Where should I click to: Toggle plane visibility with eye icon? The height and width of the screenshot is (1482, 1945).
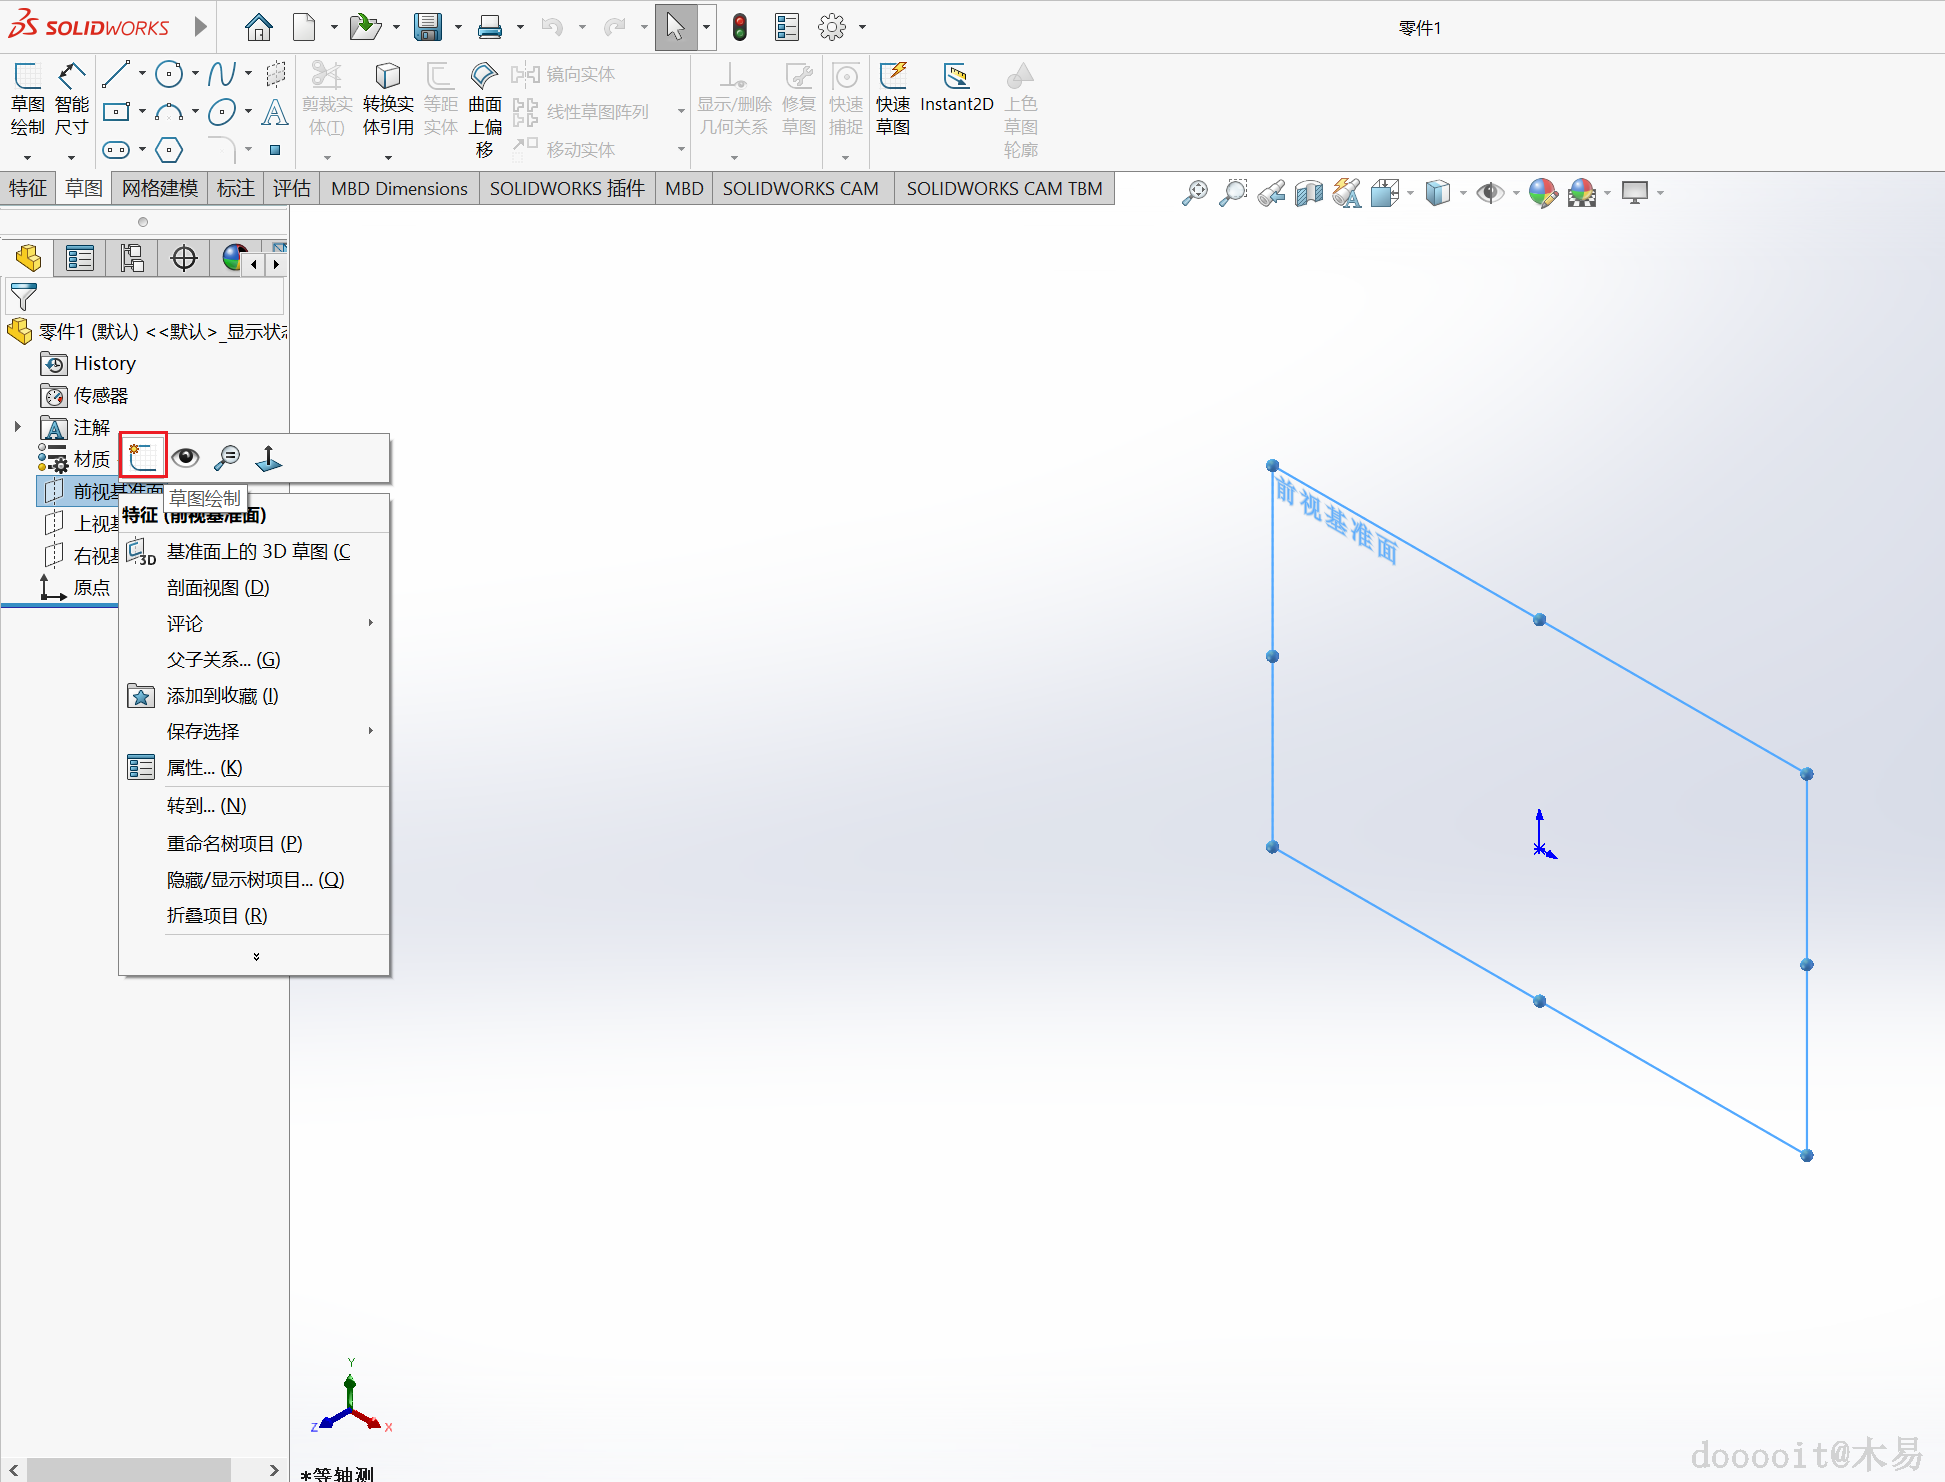pyautogui.click(x=186, y=458)
